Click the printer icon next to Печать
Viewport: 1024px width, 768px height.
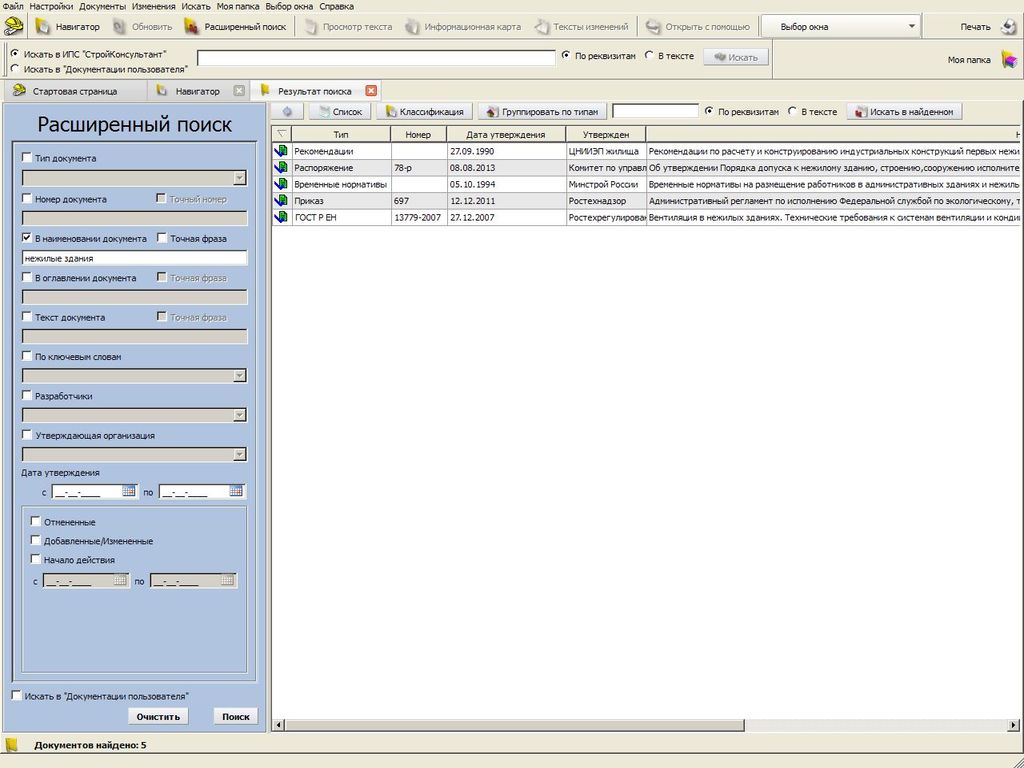pos(1009,27)
